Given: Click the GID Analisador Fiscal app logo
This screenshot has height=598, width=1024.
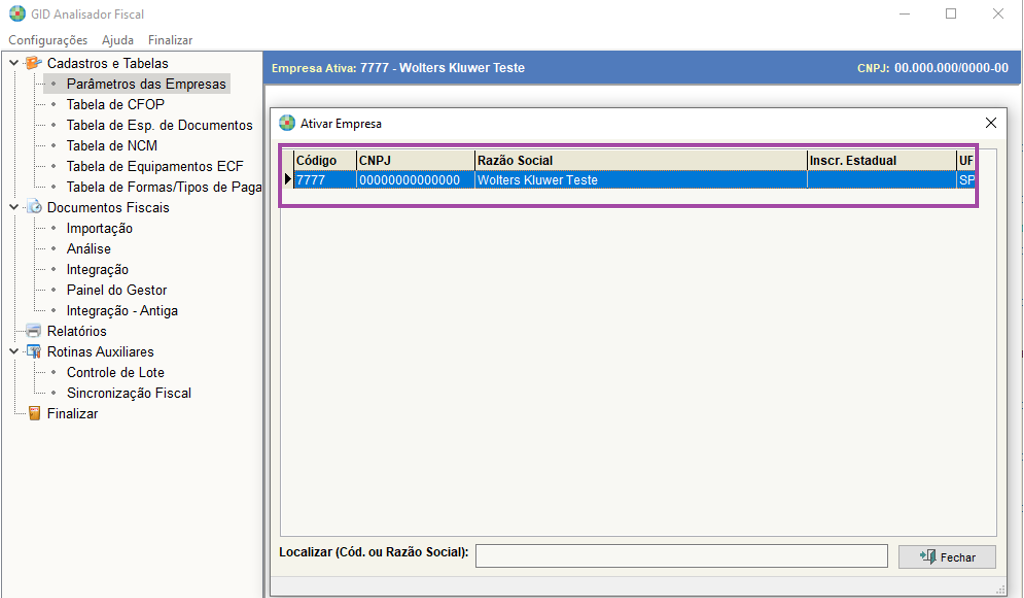Looking at the screenshot, I should [18, 14].
